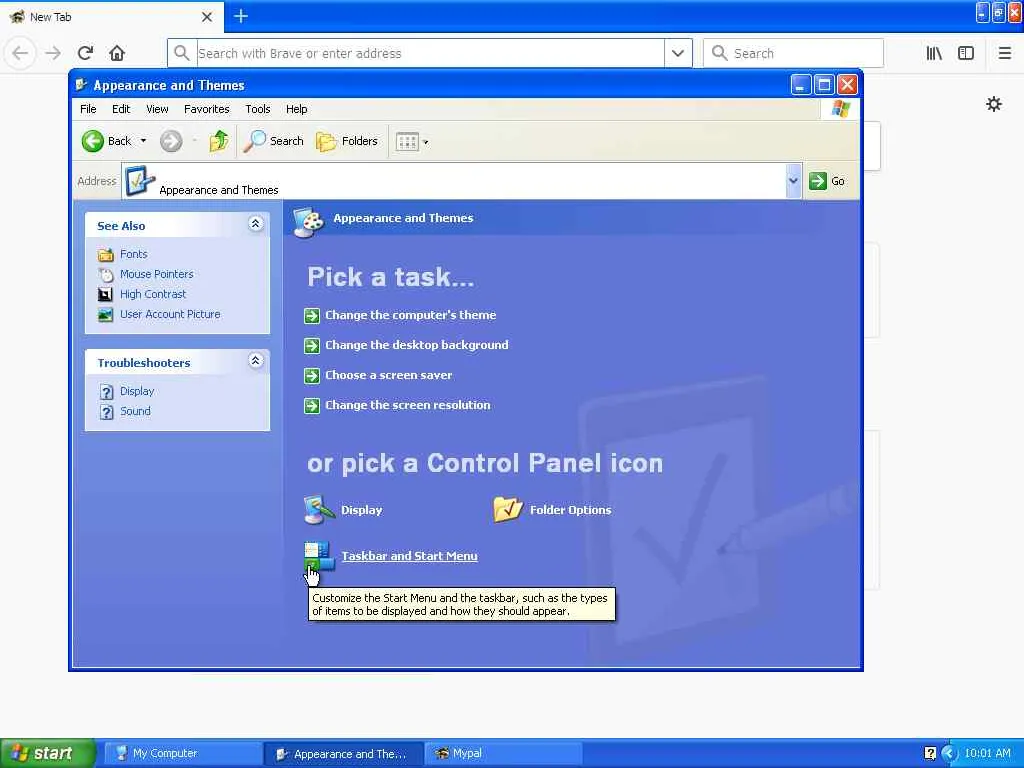Viewport: 1024px width, 768px height.
Task: Open the Favorites menu
Action: point(206,109)
